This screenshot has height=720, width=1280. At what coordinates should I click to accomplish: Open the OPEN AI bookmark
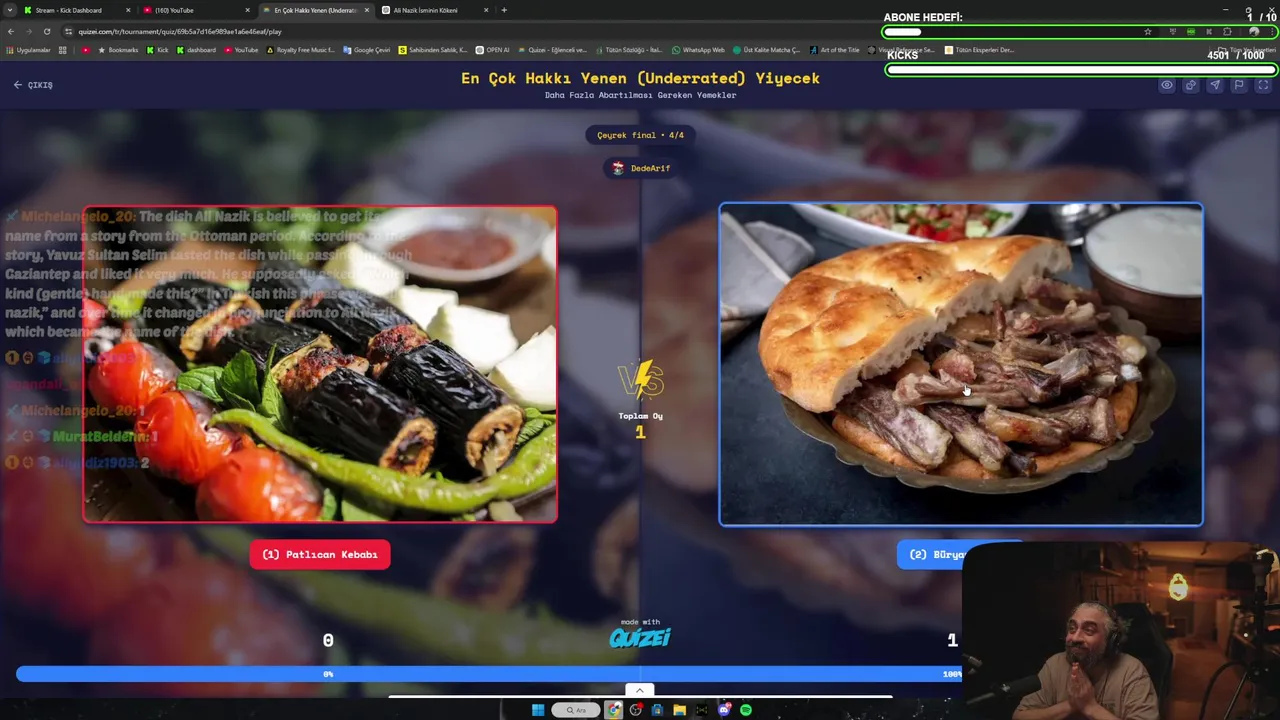coord(492,50)
